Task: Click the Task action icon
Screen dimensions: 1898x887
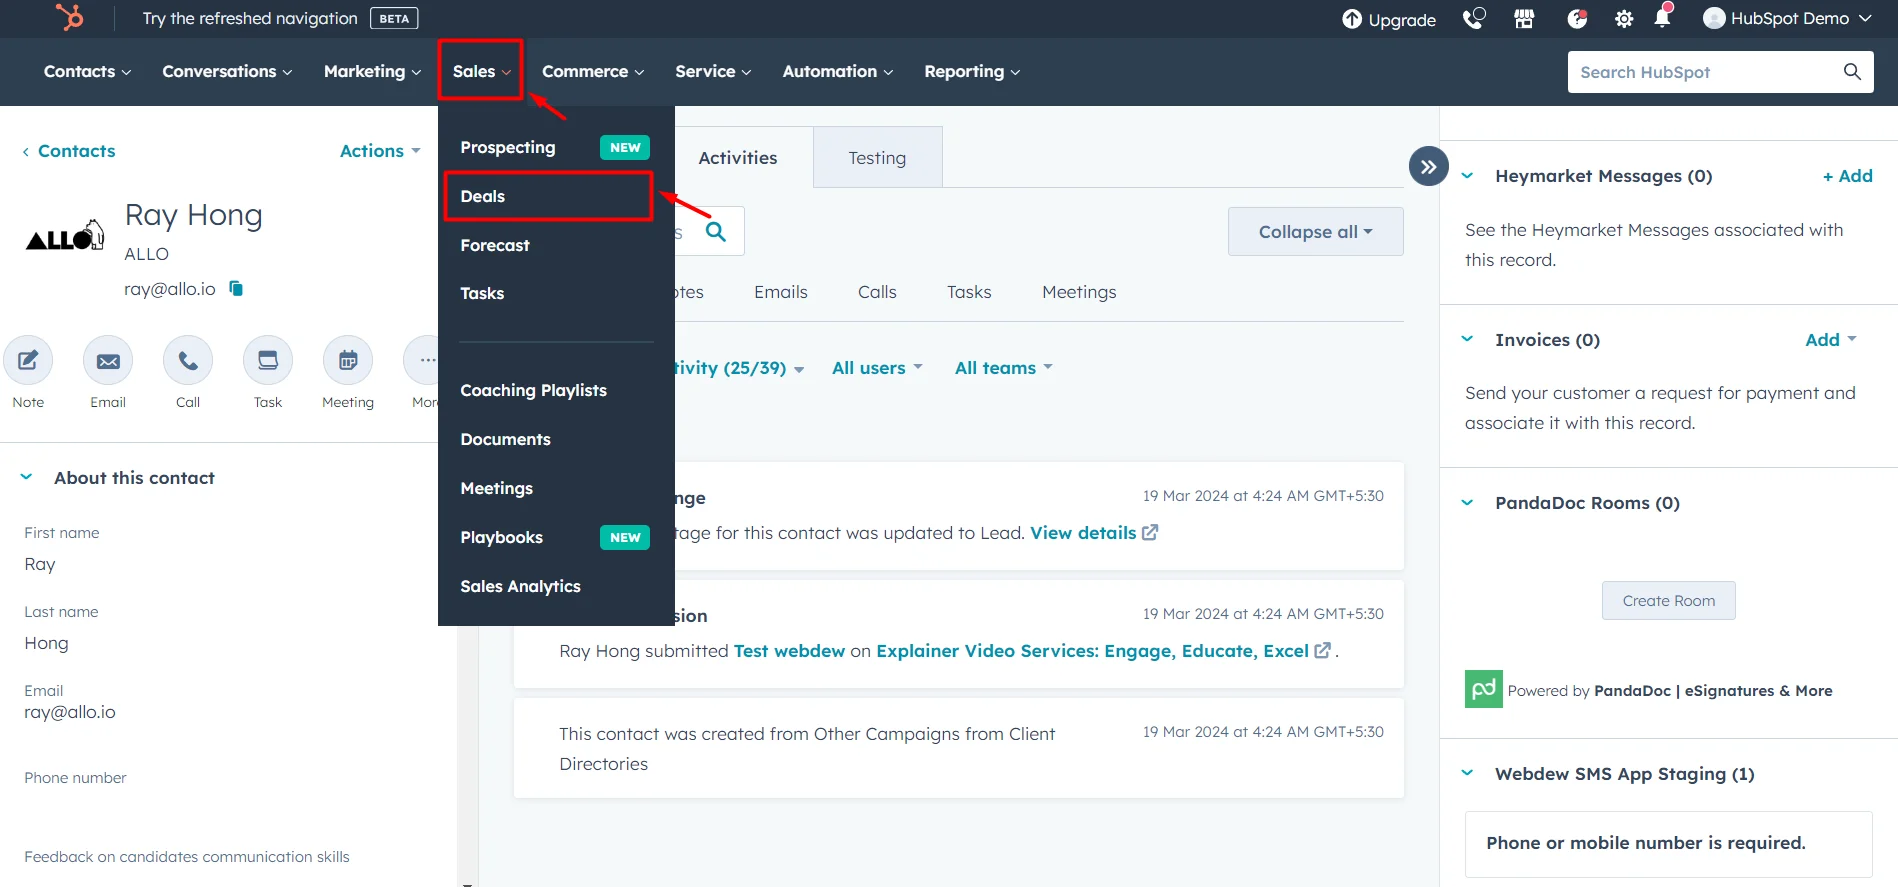Action: 268,360
